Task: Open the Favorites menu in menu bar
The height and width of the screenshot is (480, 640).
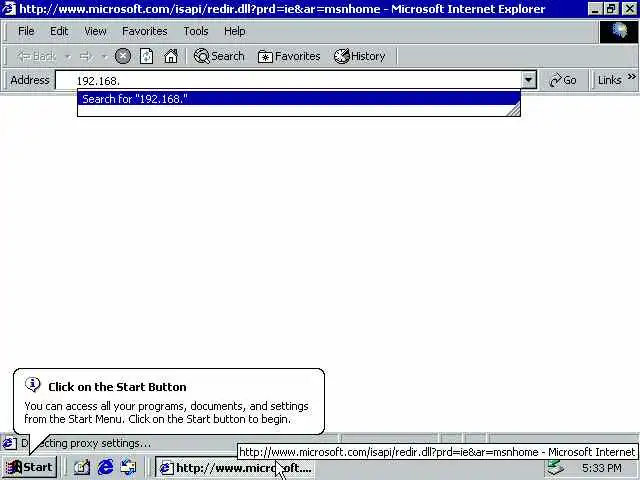Action: pos(145,31)
